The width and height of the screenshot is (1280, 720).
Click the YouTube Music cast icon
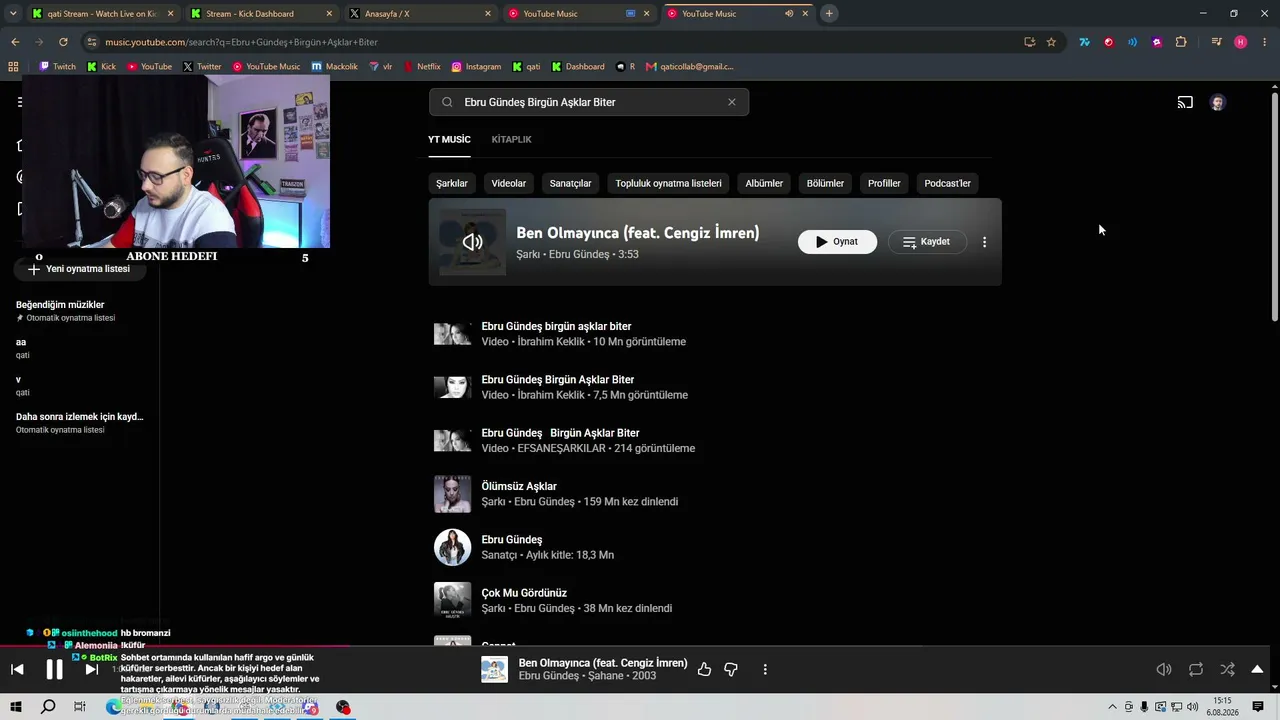pos(1185,102)
